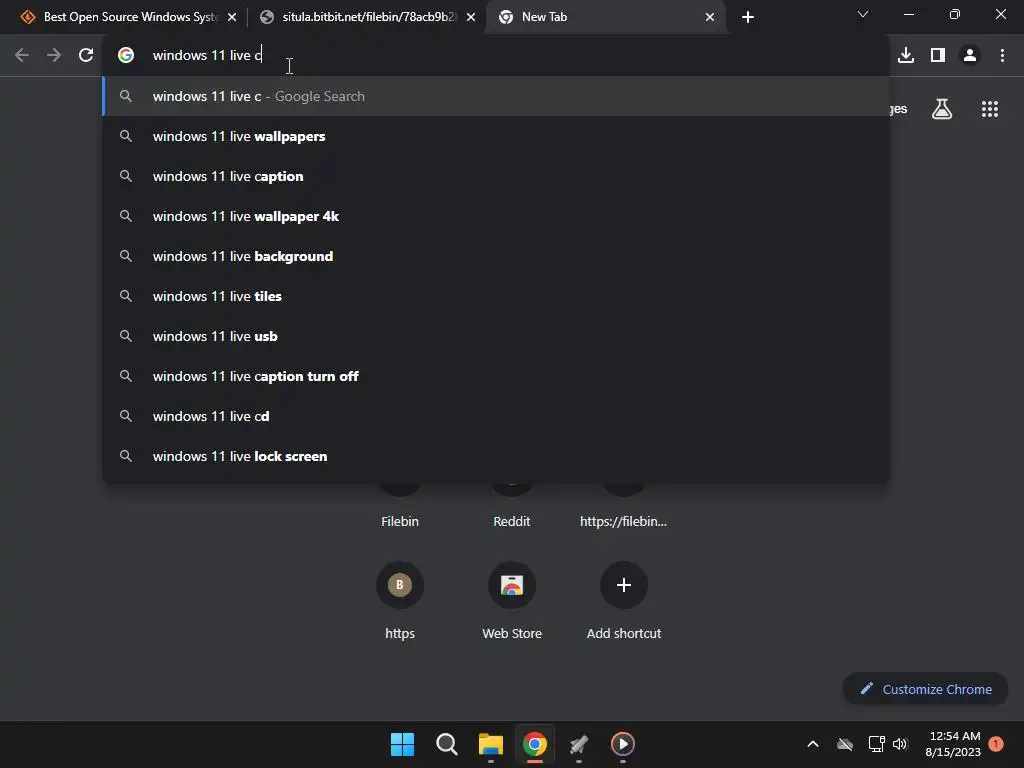Select suggestion 'windows 11 live c - Google Search'

(x=496, y=96)
